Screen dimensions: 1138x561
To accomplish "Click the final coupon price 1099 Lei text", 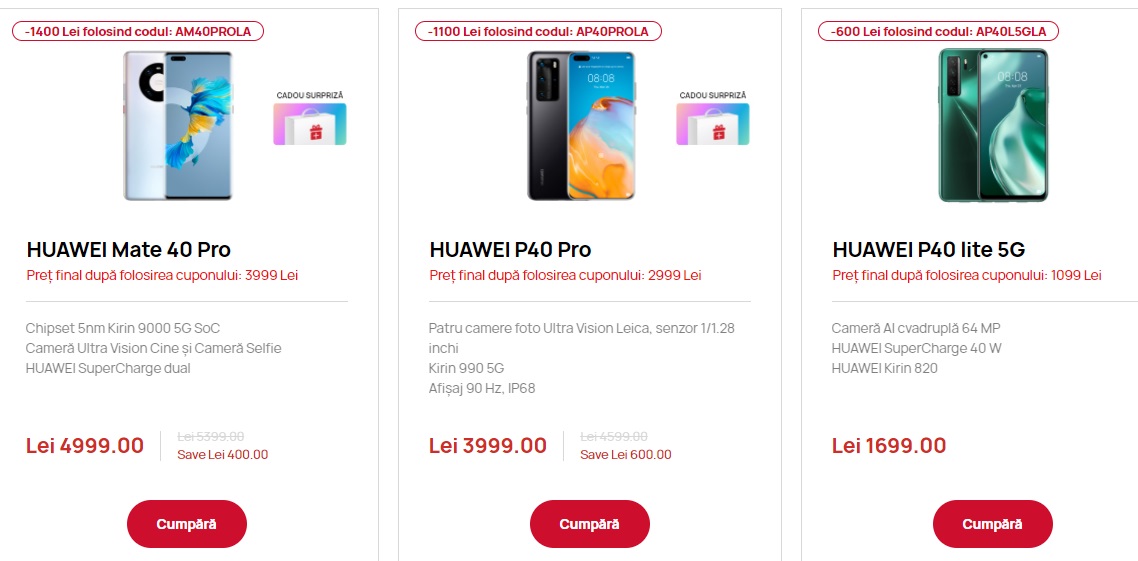I will tap(967, 276).
